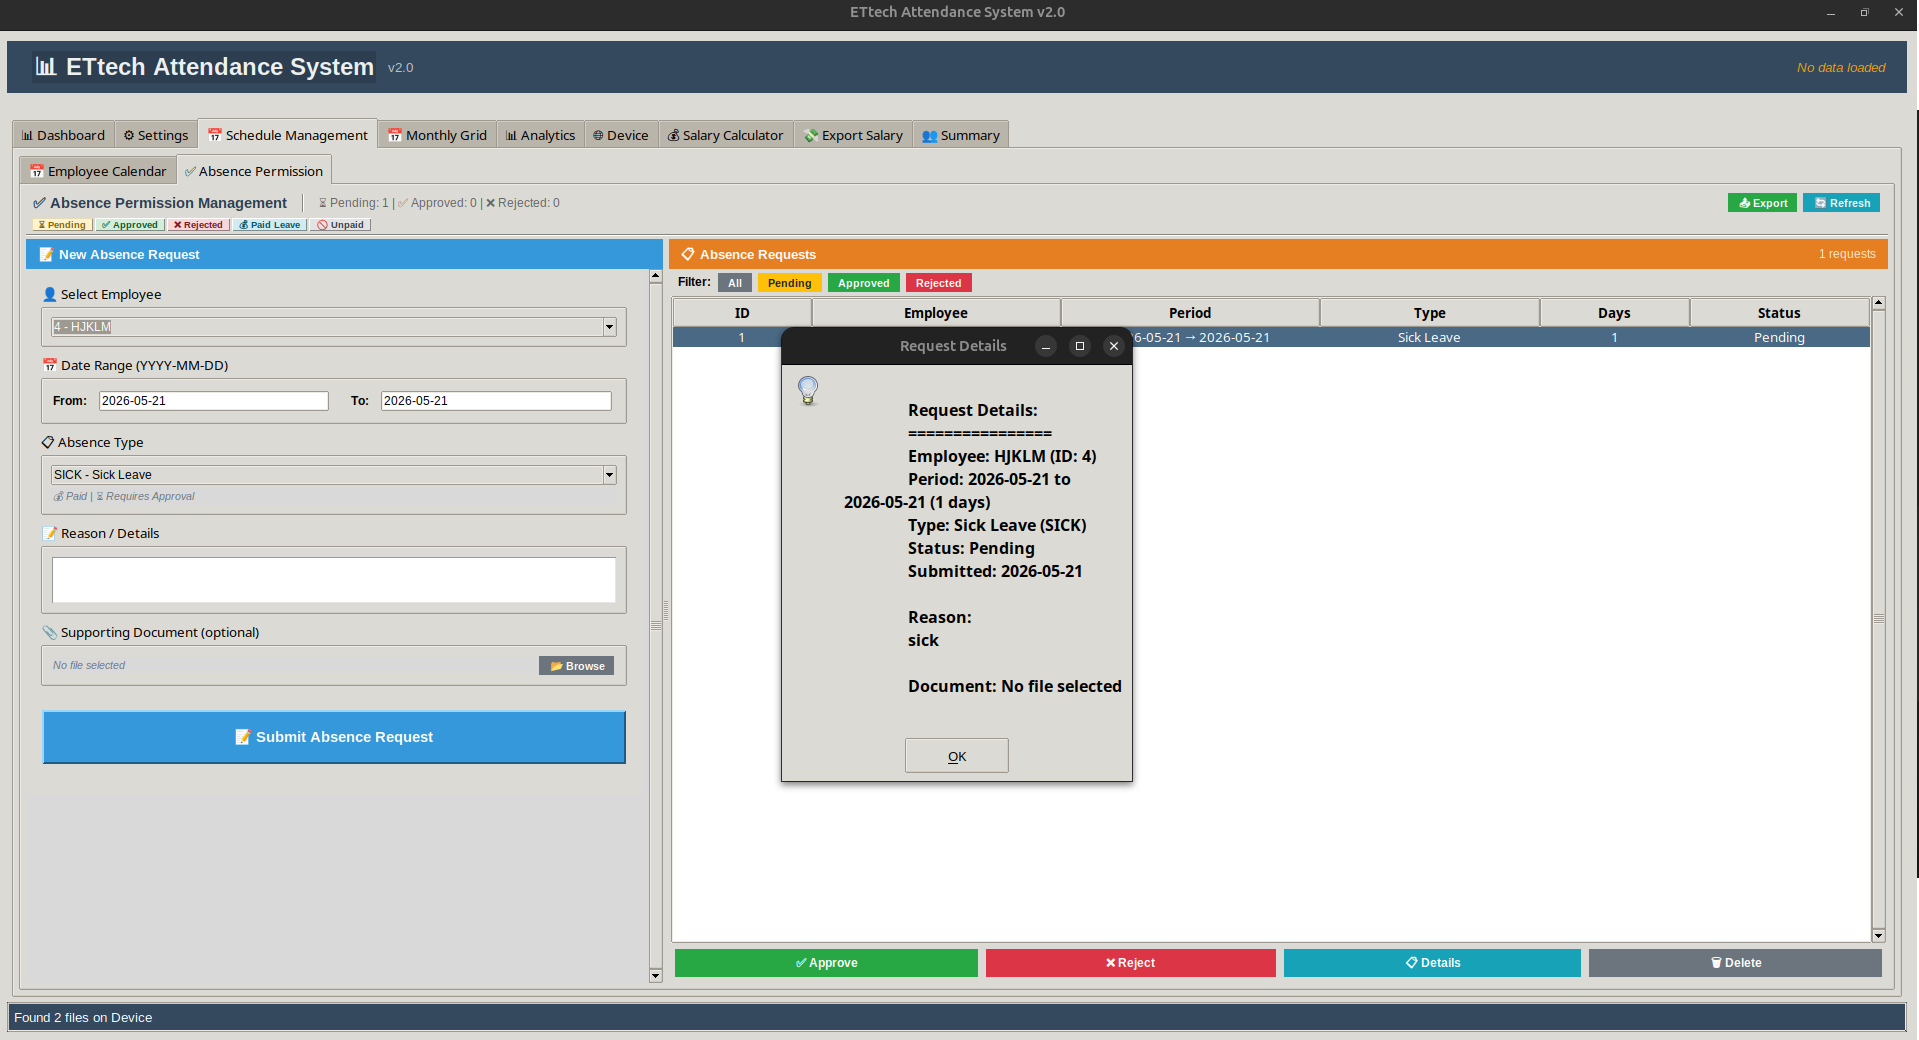Screen dimensions: 1919x1040
Task: Click the To date field
Action: (x=496, y=401)
